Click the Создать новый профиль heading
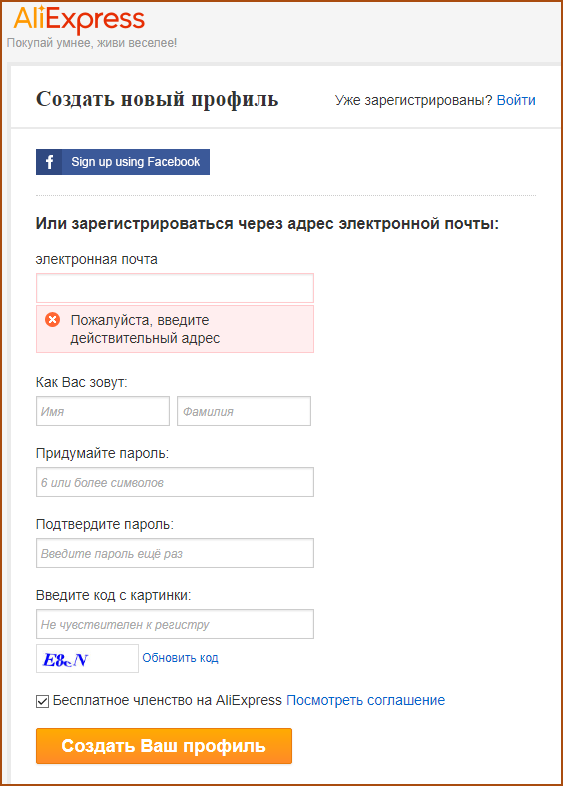The height and width of the screenshot is (786, 563). coord(157,99)
